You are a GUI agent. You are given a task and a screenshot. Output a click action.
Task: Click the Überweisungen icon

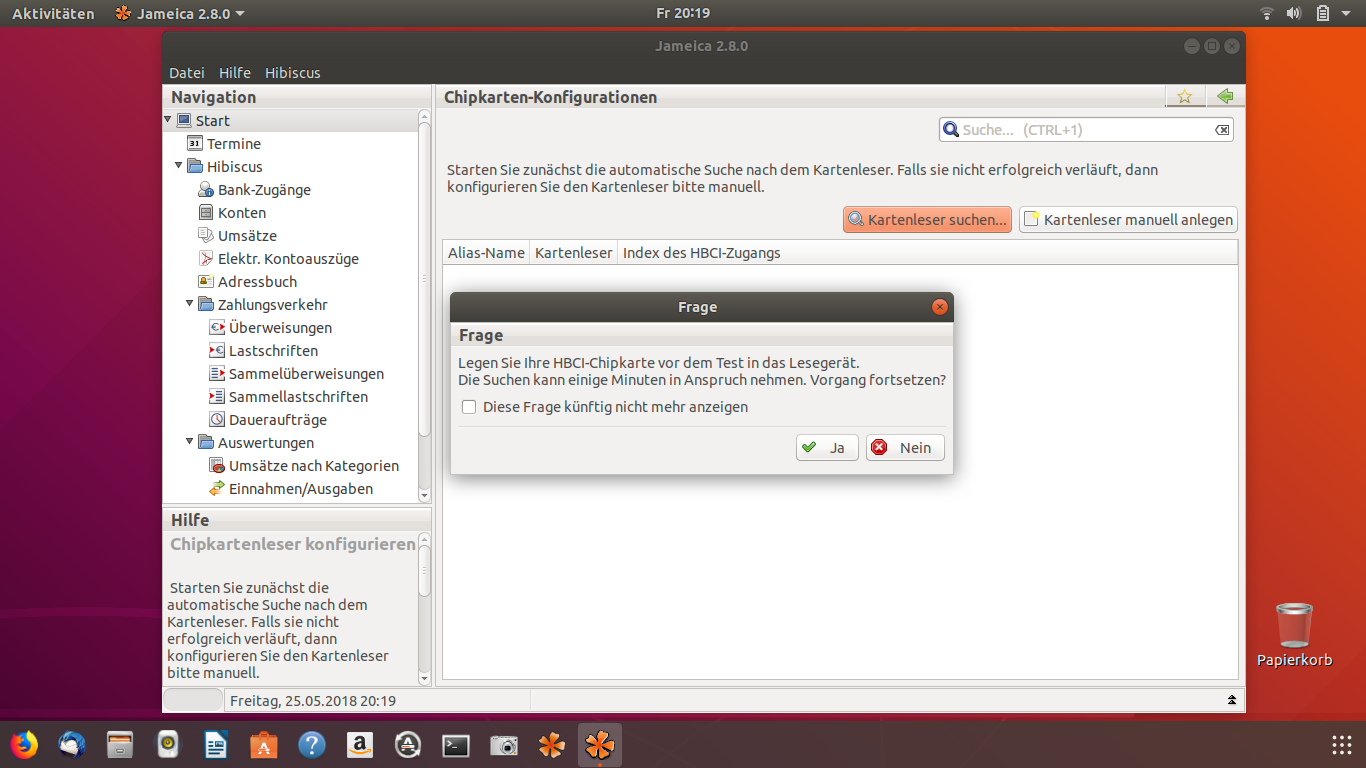coord(217,328)
